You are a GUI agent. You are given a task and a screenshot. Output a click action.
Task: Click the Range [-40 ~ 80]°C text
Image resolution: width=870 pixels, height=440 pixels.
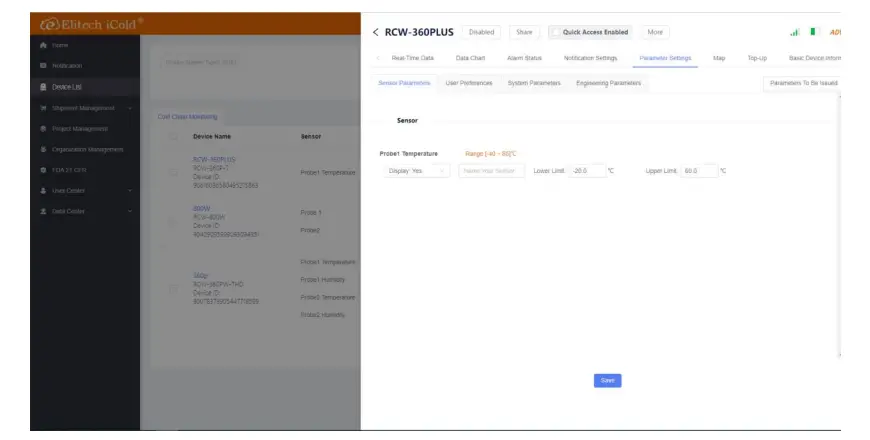point(490,154)
